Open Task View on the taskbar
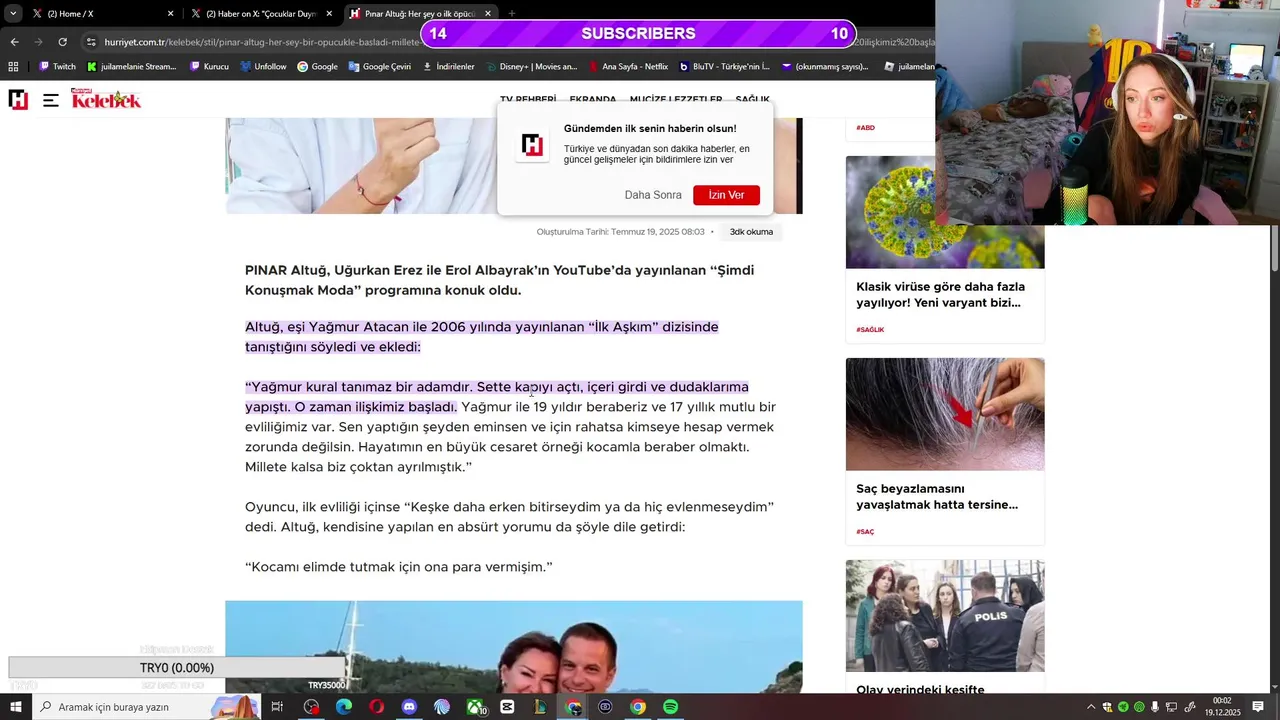The width and height of the screenshot is (1280, 720). [x=277, y=707]
